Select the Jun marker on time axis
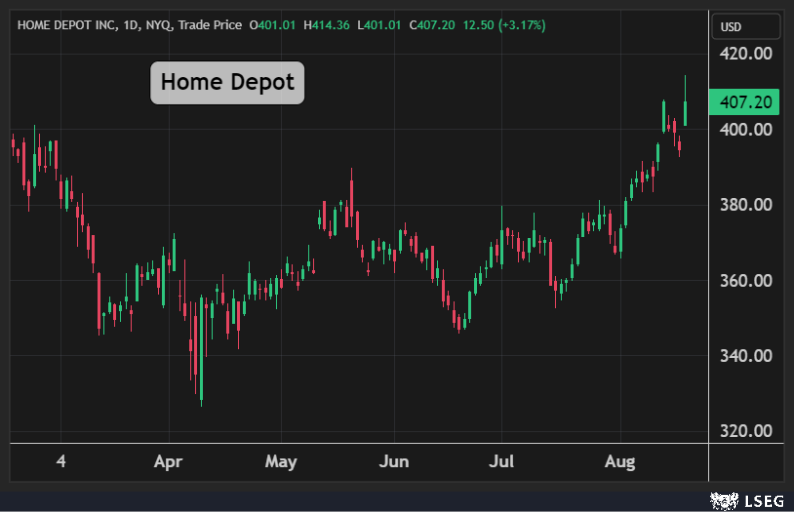Image resolution: width=794 pixels, height=512 pixels. click(394, 462)
